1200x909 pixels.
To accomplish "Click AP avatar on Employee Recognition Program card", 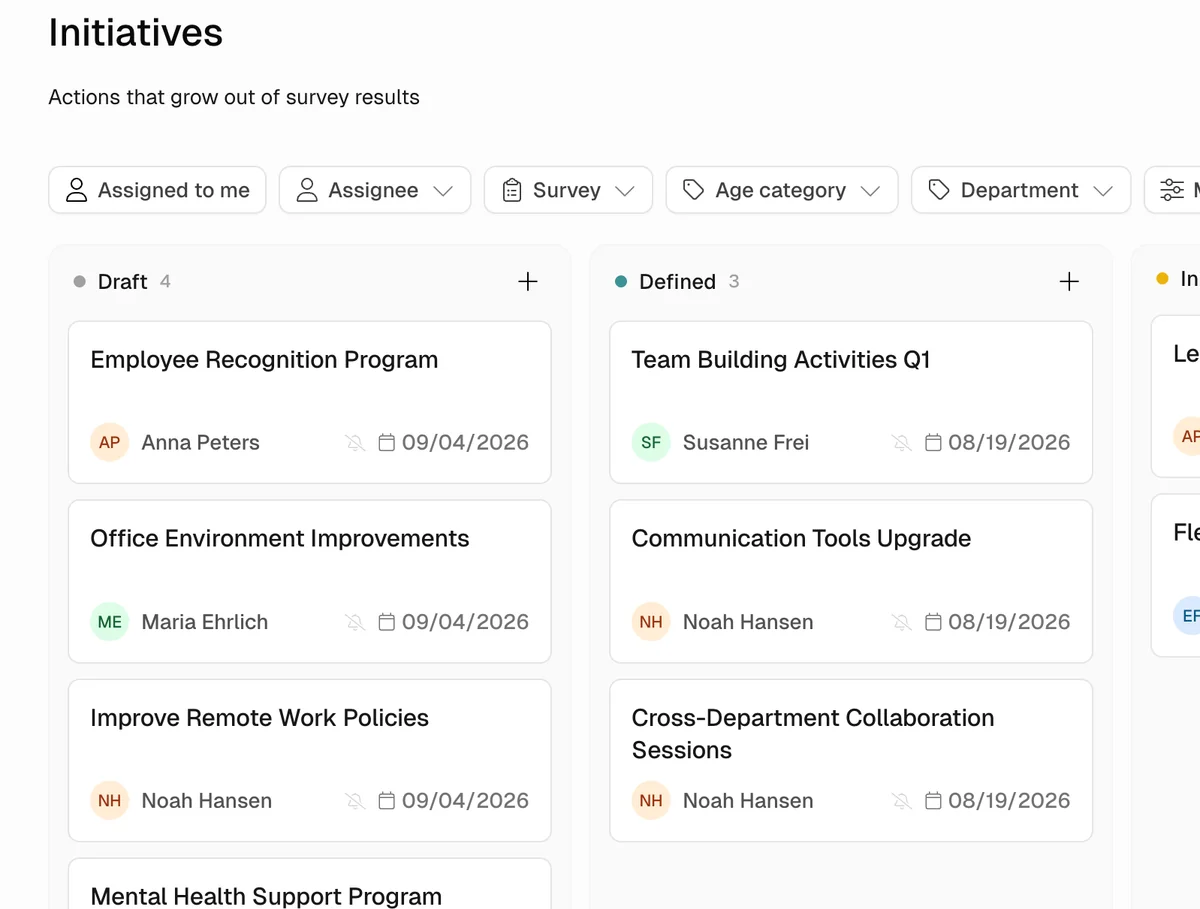I will click(110, 442).
